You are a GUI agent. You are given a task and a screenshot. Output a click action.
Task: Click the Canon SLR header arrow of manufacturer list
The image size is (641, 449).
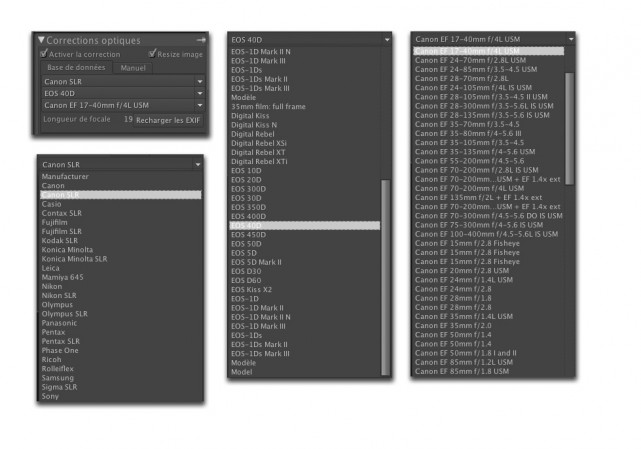tap(198, 164)
